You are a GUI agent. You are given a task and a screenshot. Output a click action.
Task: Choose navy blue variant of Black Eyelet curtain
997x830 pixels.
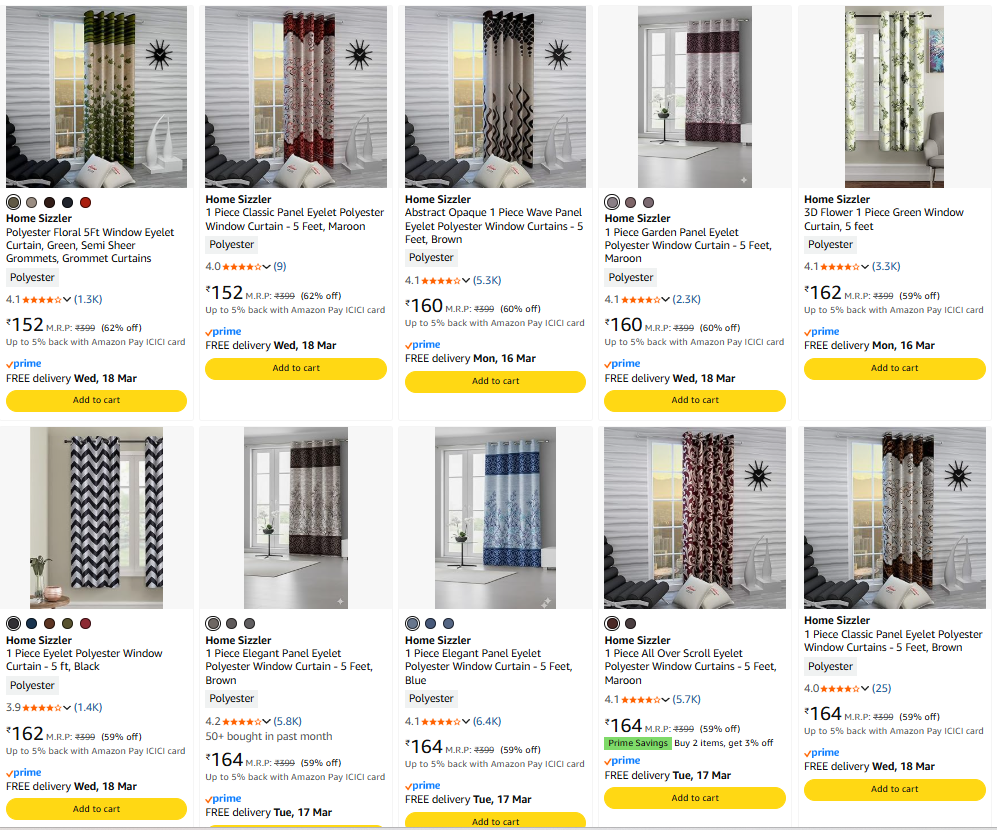[x=31, y=624]
